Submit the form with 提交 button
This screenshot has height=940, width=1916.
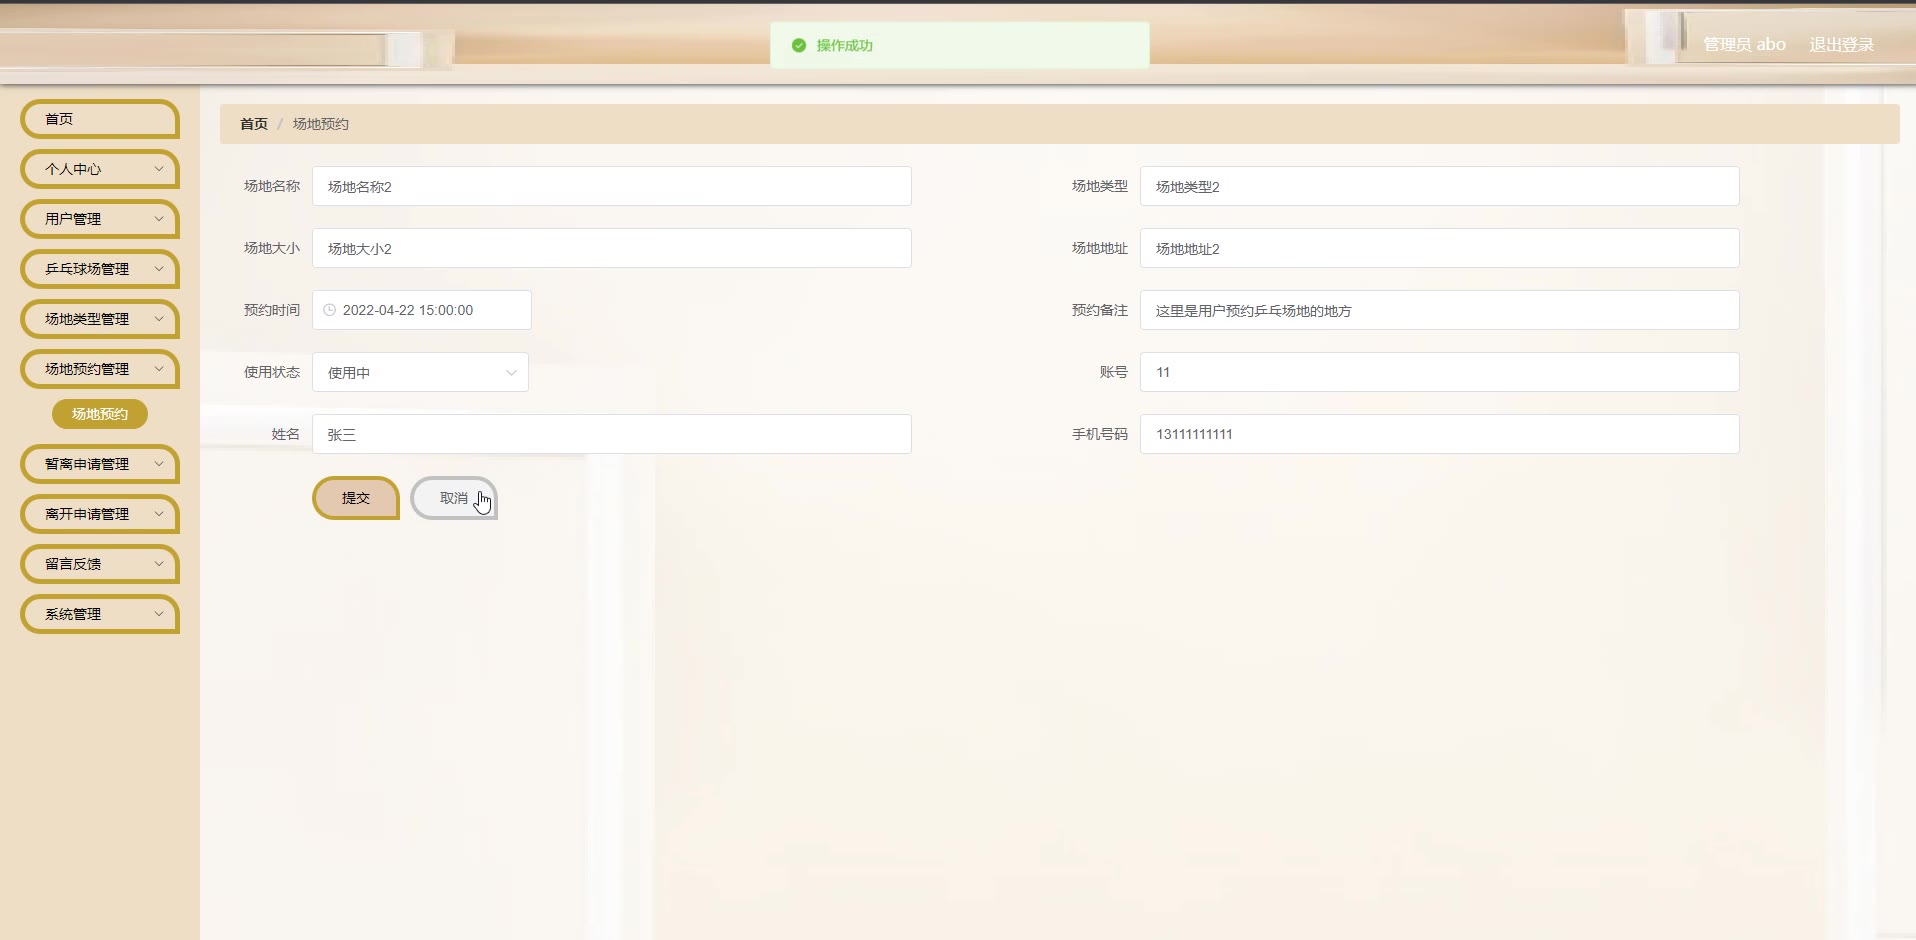tap(356, 498)
